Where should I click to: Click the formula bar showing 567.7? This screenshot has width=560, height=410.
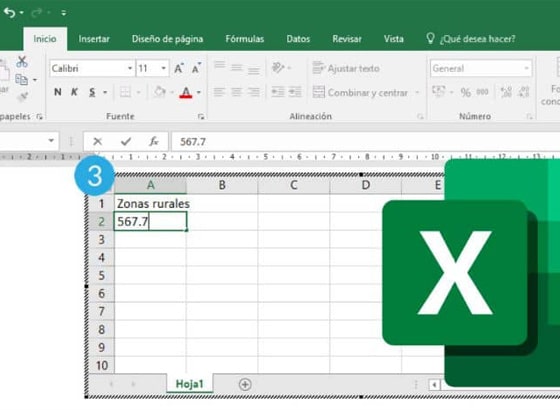click(x=365, y=141)
